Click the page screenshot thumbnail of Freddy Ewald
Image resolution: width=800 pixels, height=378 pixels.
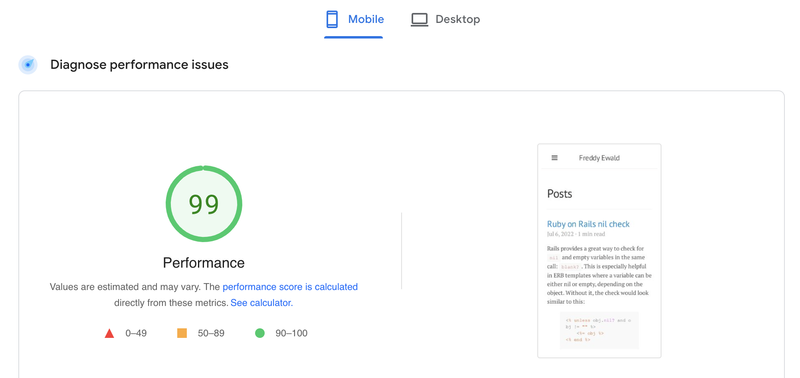[x=599, y=250]
